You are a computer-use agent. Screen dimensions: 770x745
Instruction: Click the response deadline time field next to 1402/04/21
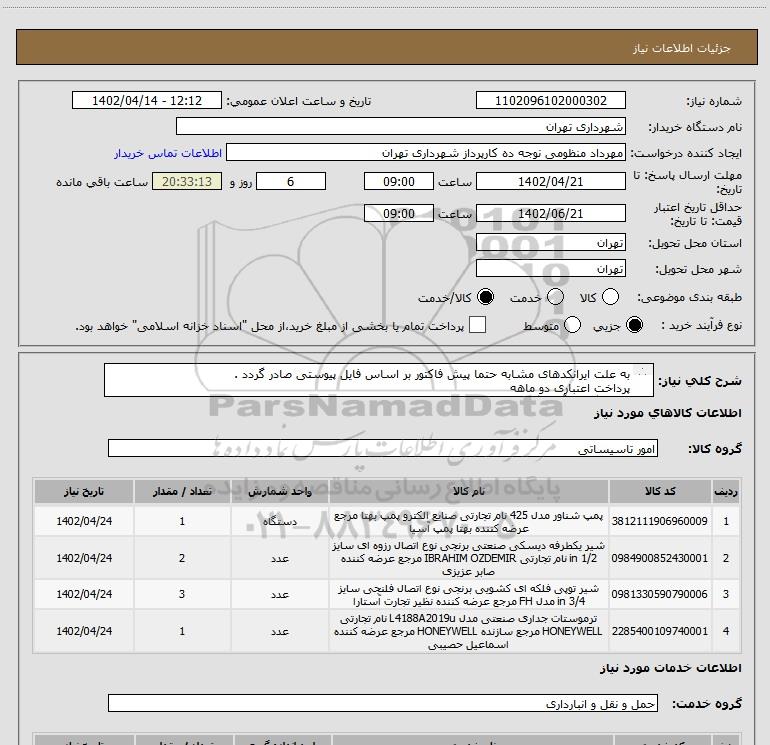(399, 181)
